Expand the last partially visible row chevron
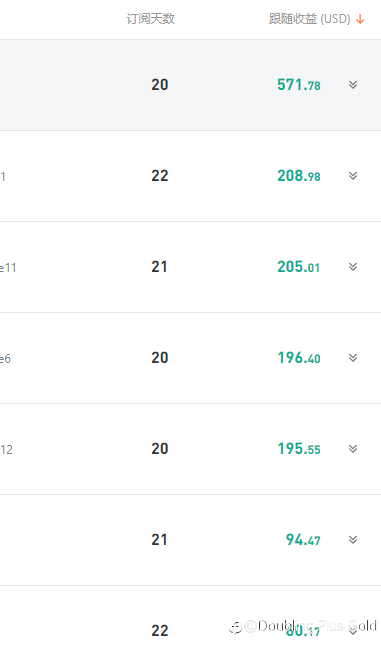Screen dimensions: 381x654 point(353,631)
